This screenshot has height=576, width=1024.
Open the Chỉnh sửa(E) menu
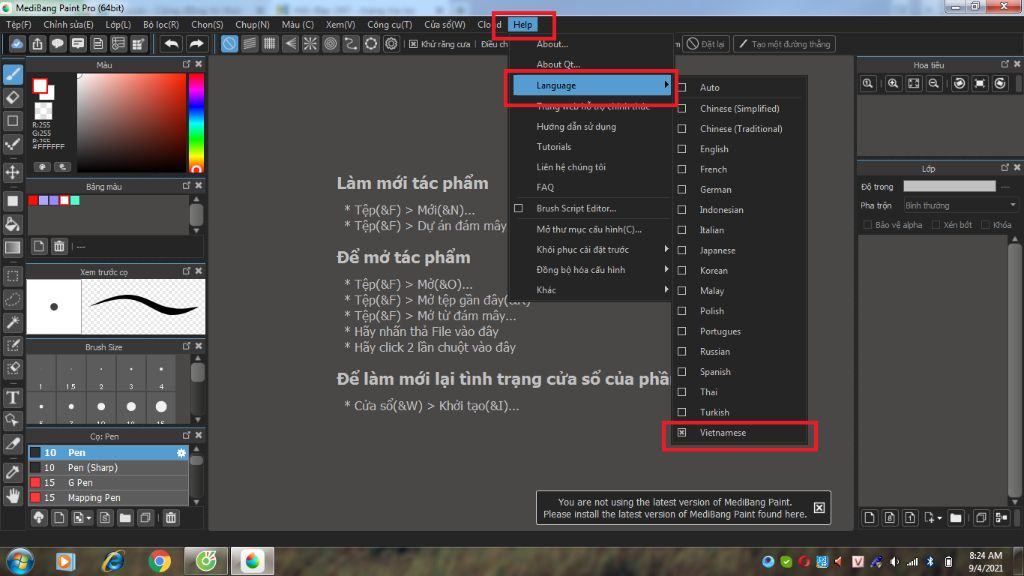(x=68, y=24)
